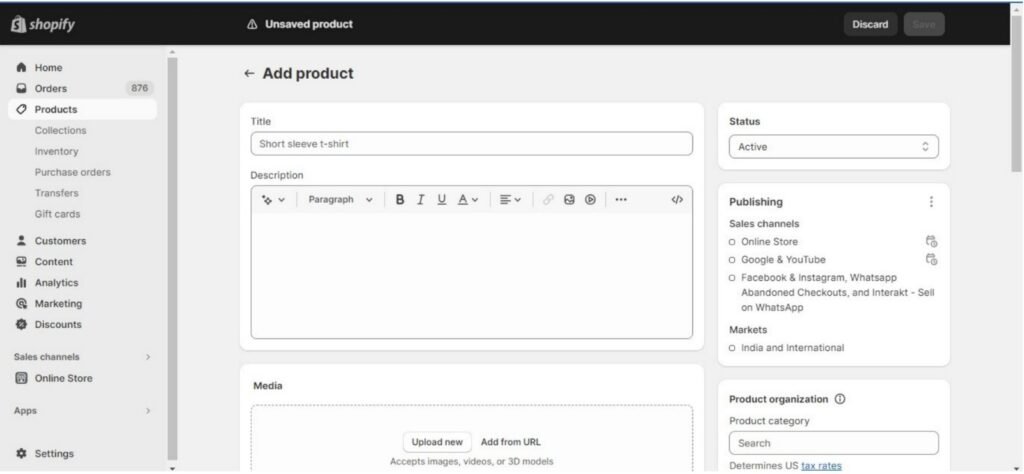1024x474 pixels.
Task: Open the Status Active dropdown
Action: pyautogui.click(x=834, y=147)
